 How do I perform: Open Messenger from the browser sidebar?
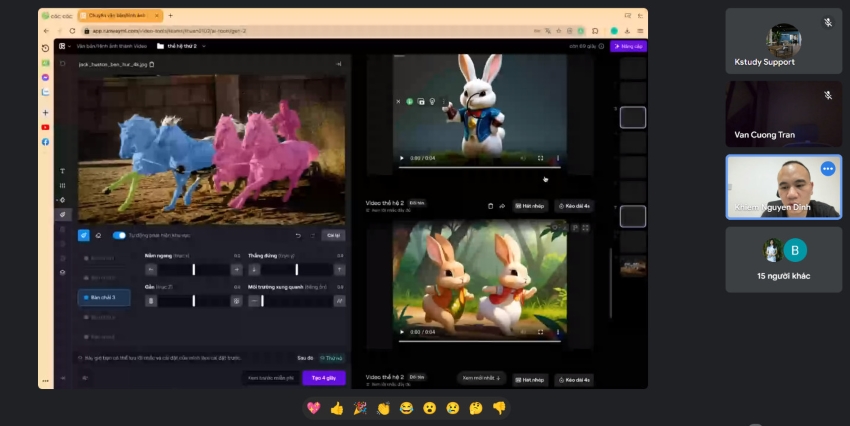[x=45, y=77]
